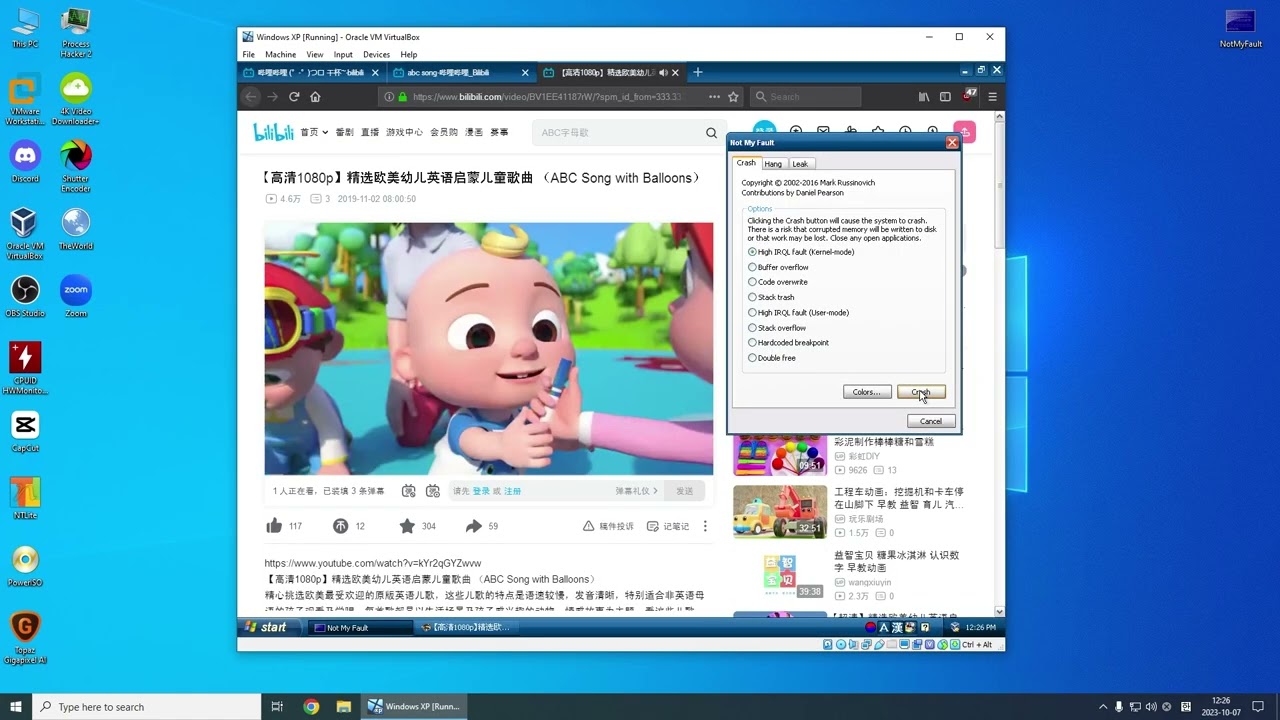
Task: Reload the bilibili page
Action: pos(294,97)
